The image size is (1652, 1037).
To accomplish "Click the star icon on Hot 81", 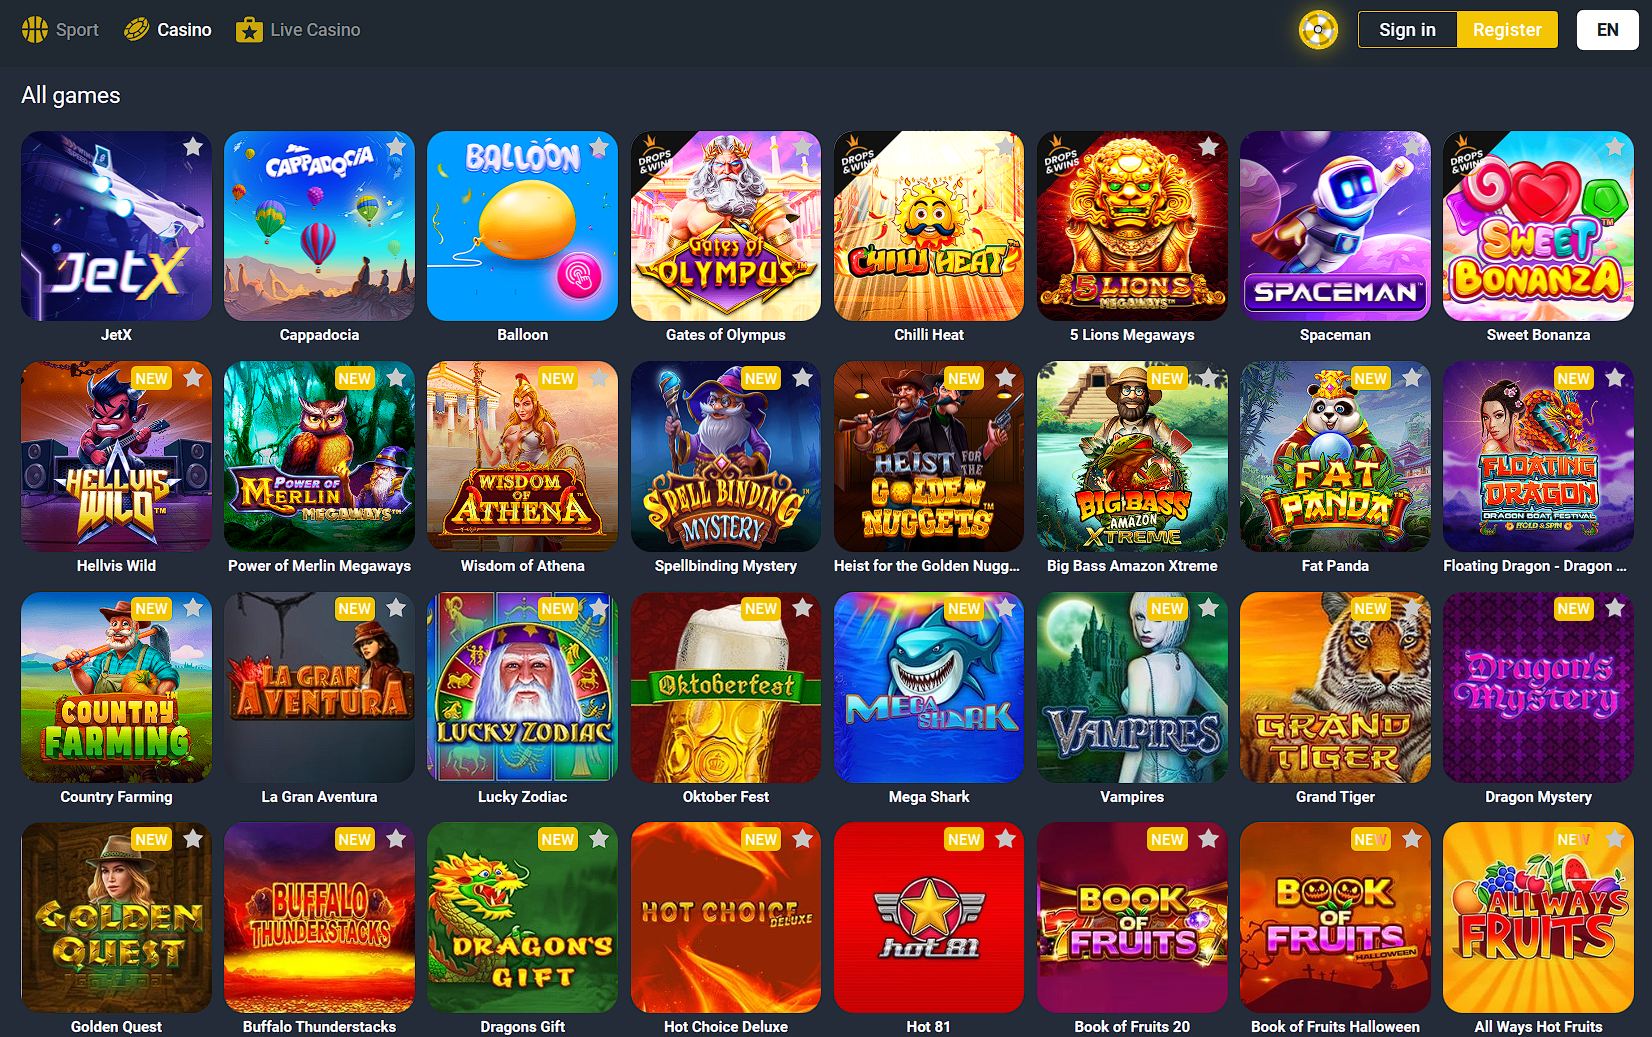I will [1006, 839].
